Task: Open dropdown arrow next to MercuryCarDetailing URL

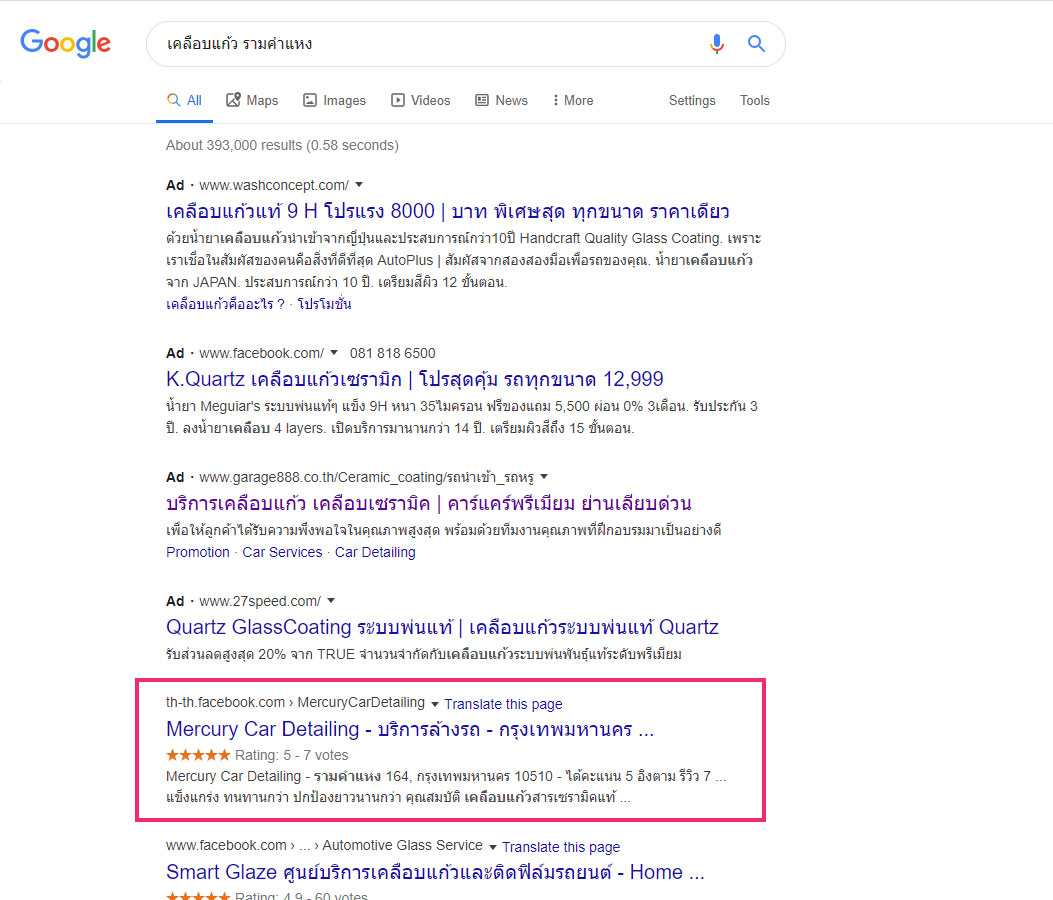Action: pyautogui.click(x=435, y=703)
